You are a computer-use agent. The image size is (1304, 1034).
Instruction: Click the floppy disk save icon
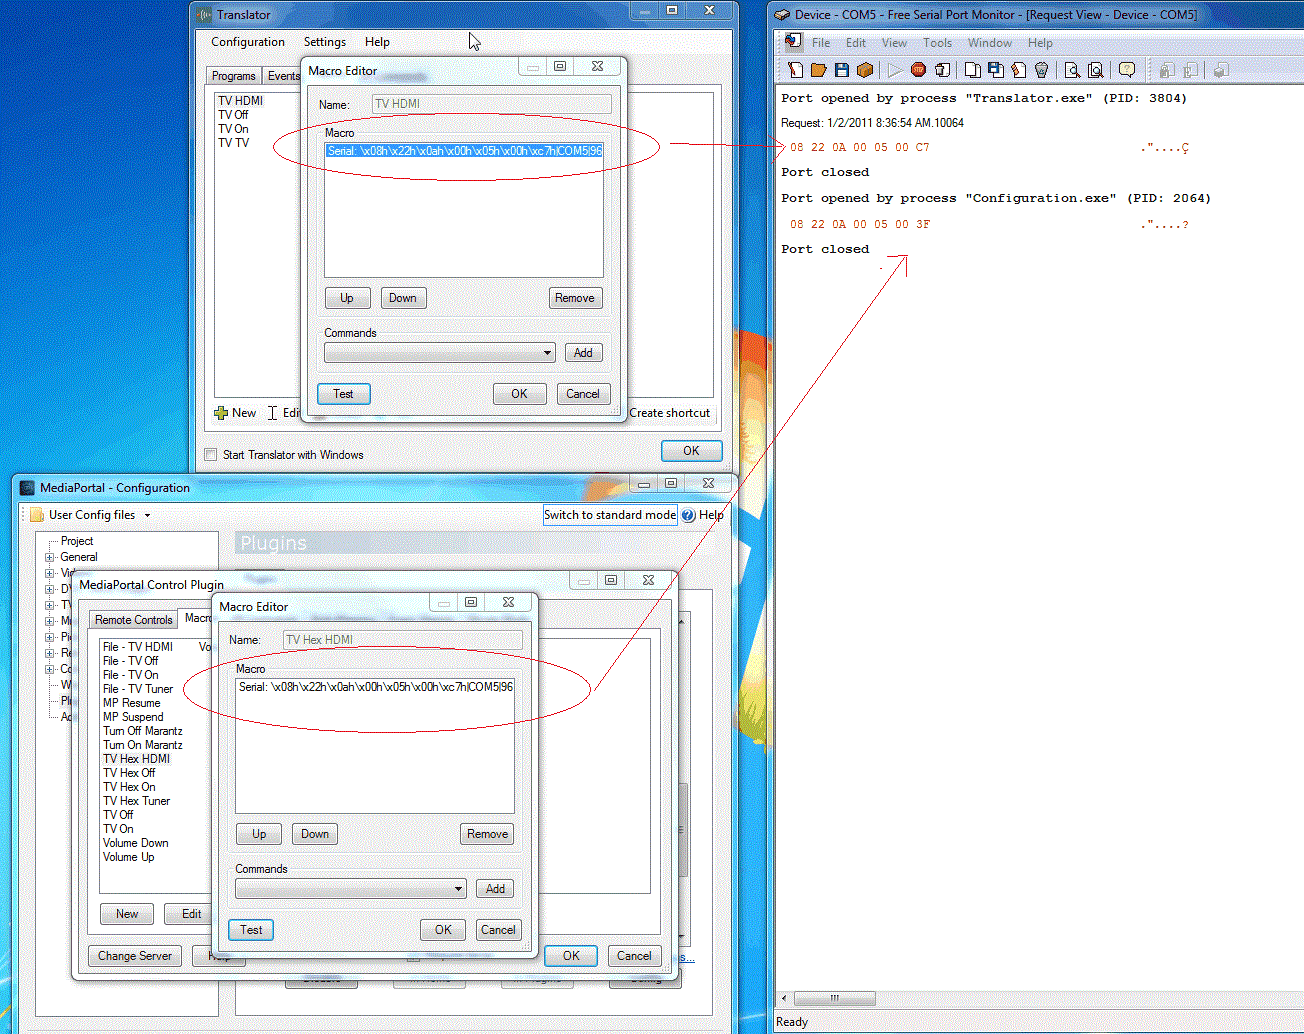tap(841, 70)
